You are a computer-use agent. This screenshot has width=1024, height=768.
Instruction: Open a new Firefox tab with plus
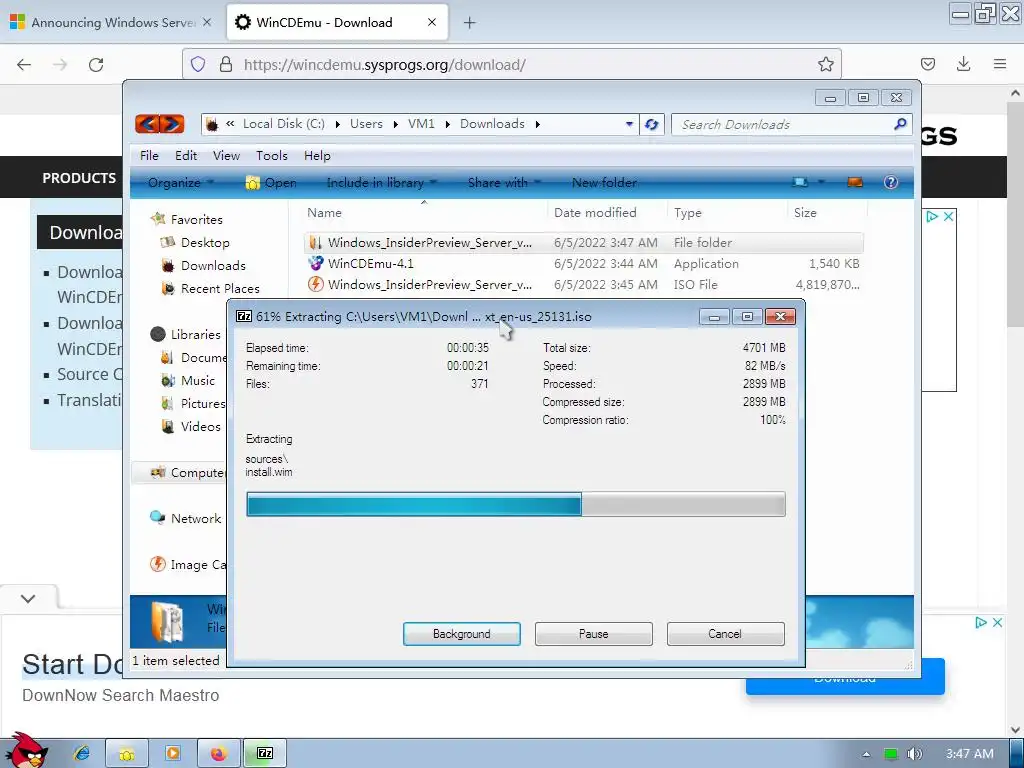tap(469, 22)
